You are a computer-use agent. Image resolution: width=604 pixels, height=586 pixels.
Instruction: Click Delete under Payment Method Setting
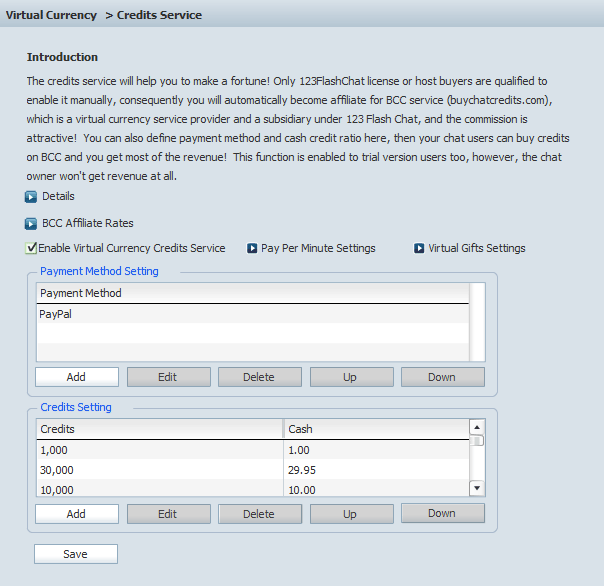click(260, 377)
